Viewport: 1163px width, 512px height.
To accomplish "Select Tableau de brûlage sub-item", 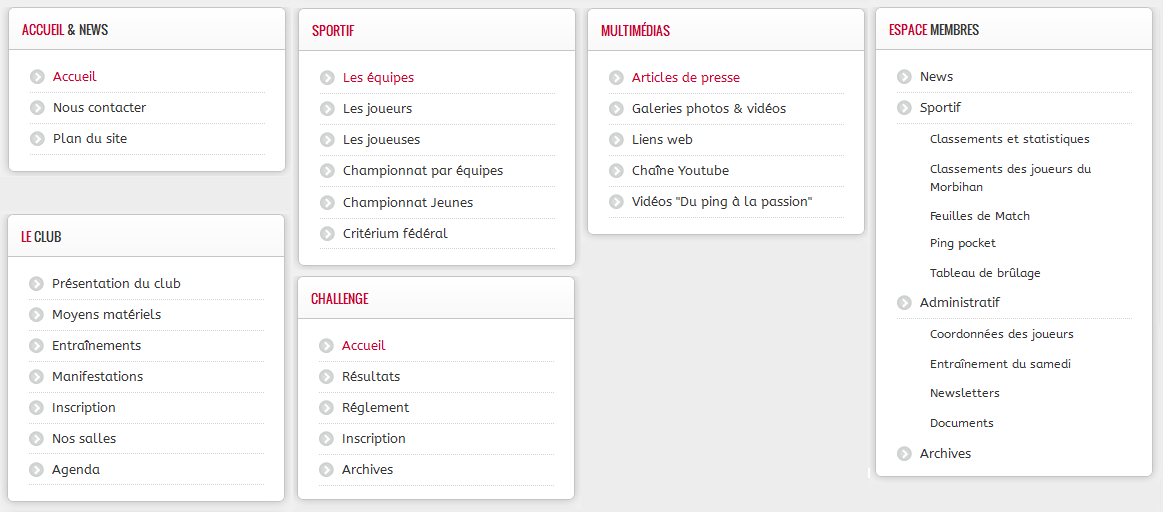I will [985, 273].
